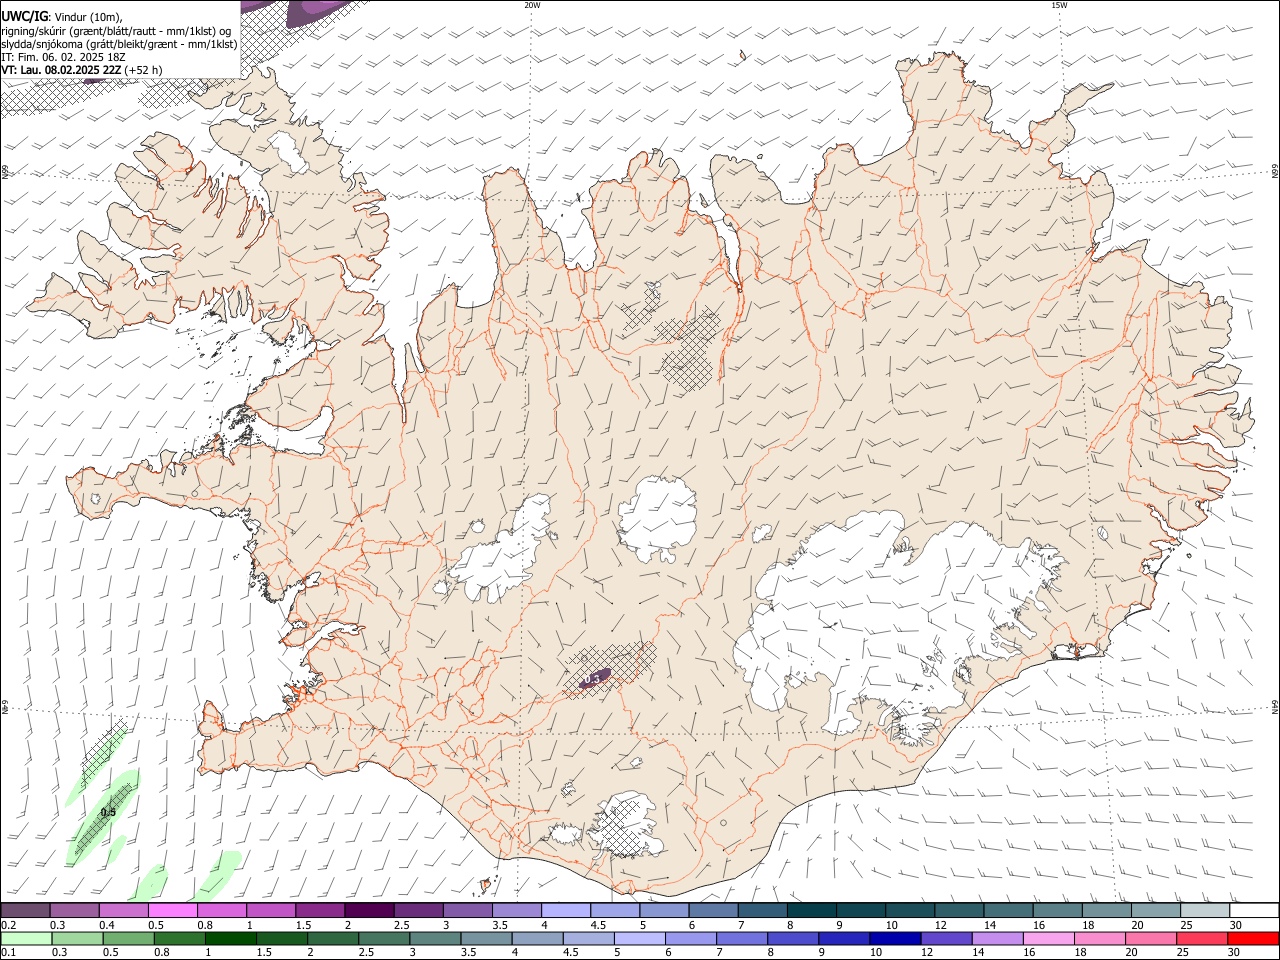
Task: Click the 'UWC/IG: Vindur (10m)' title text
Action: [62, 17]
